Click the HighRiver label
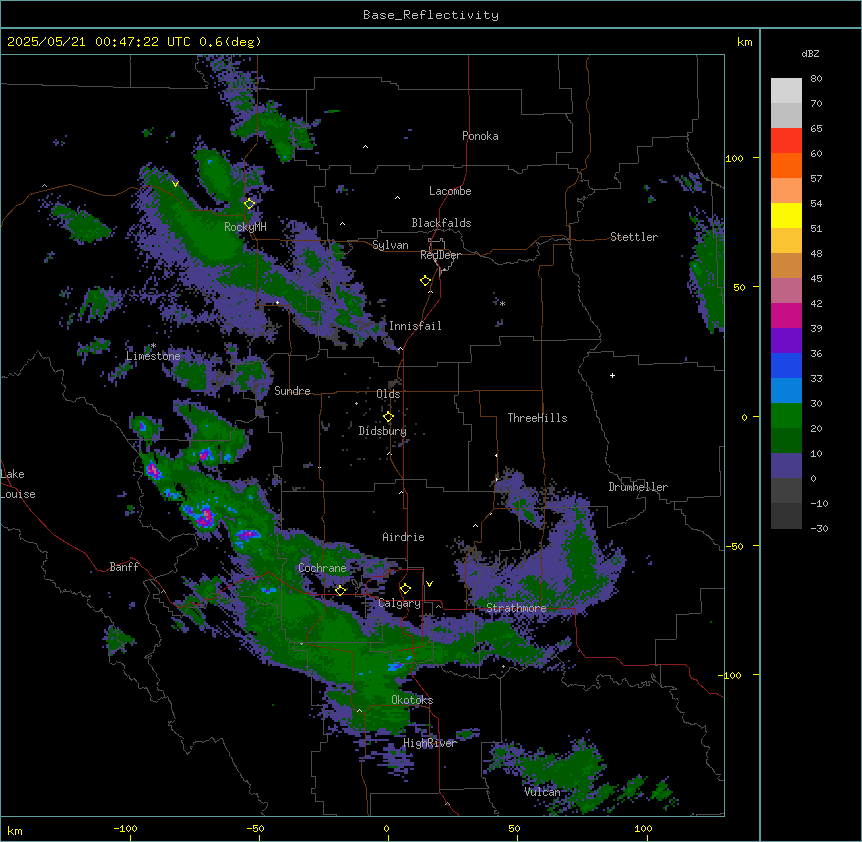 [x=430, y=743]
